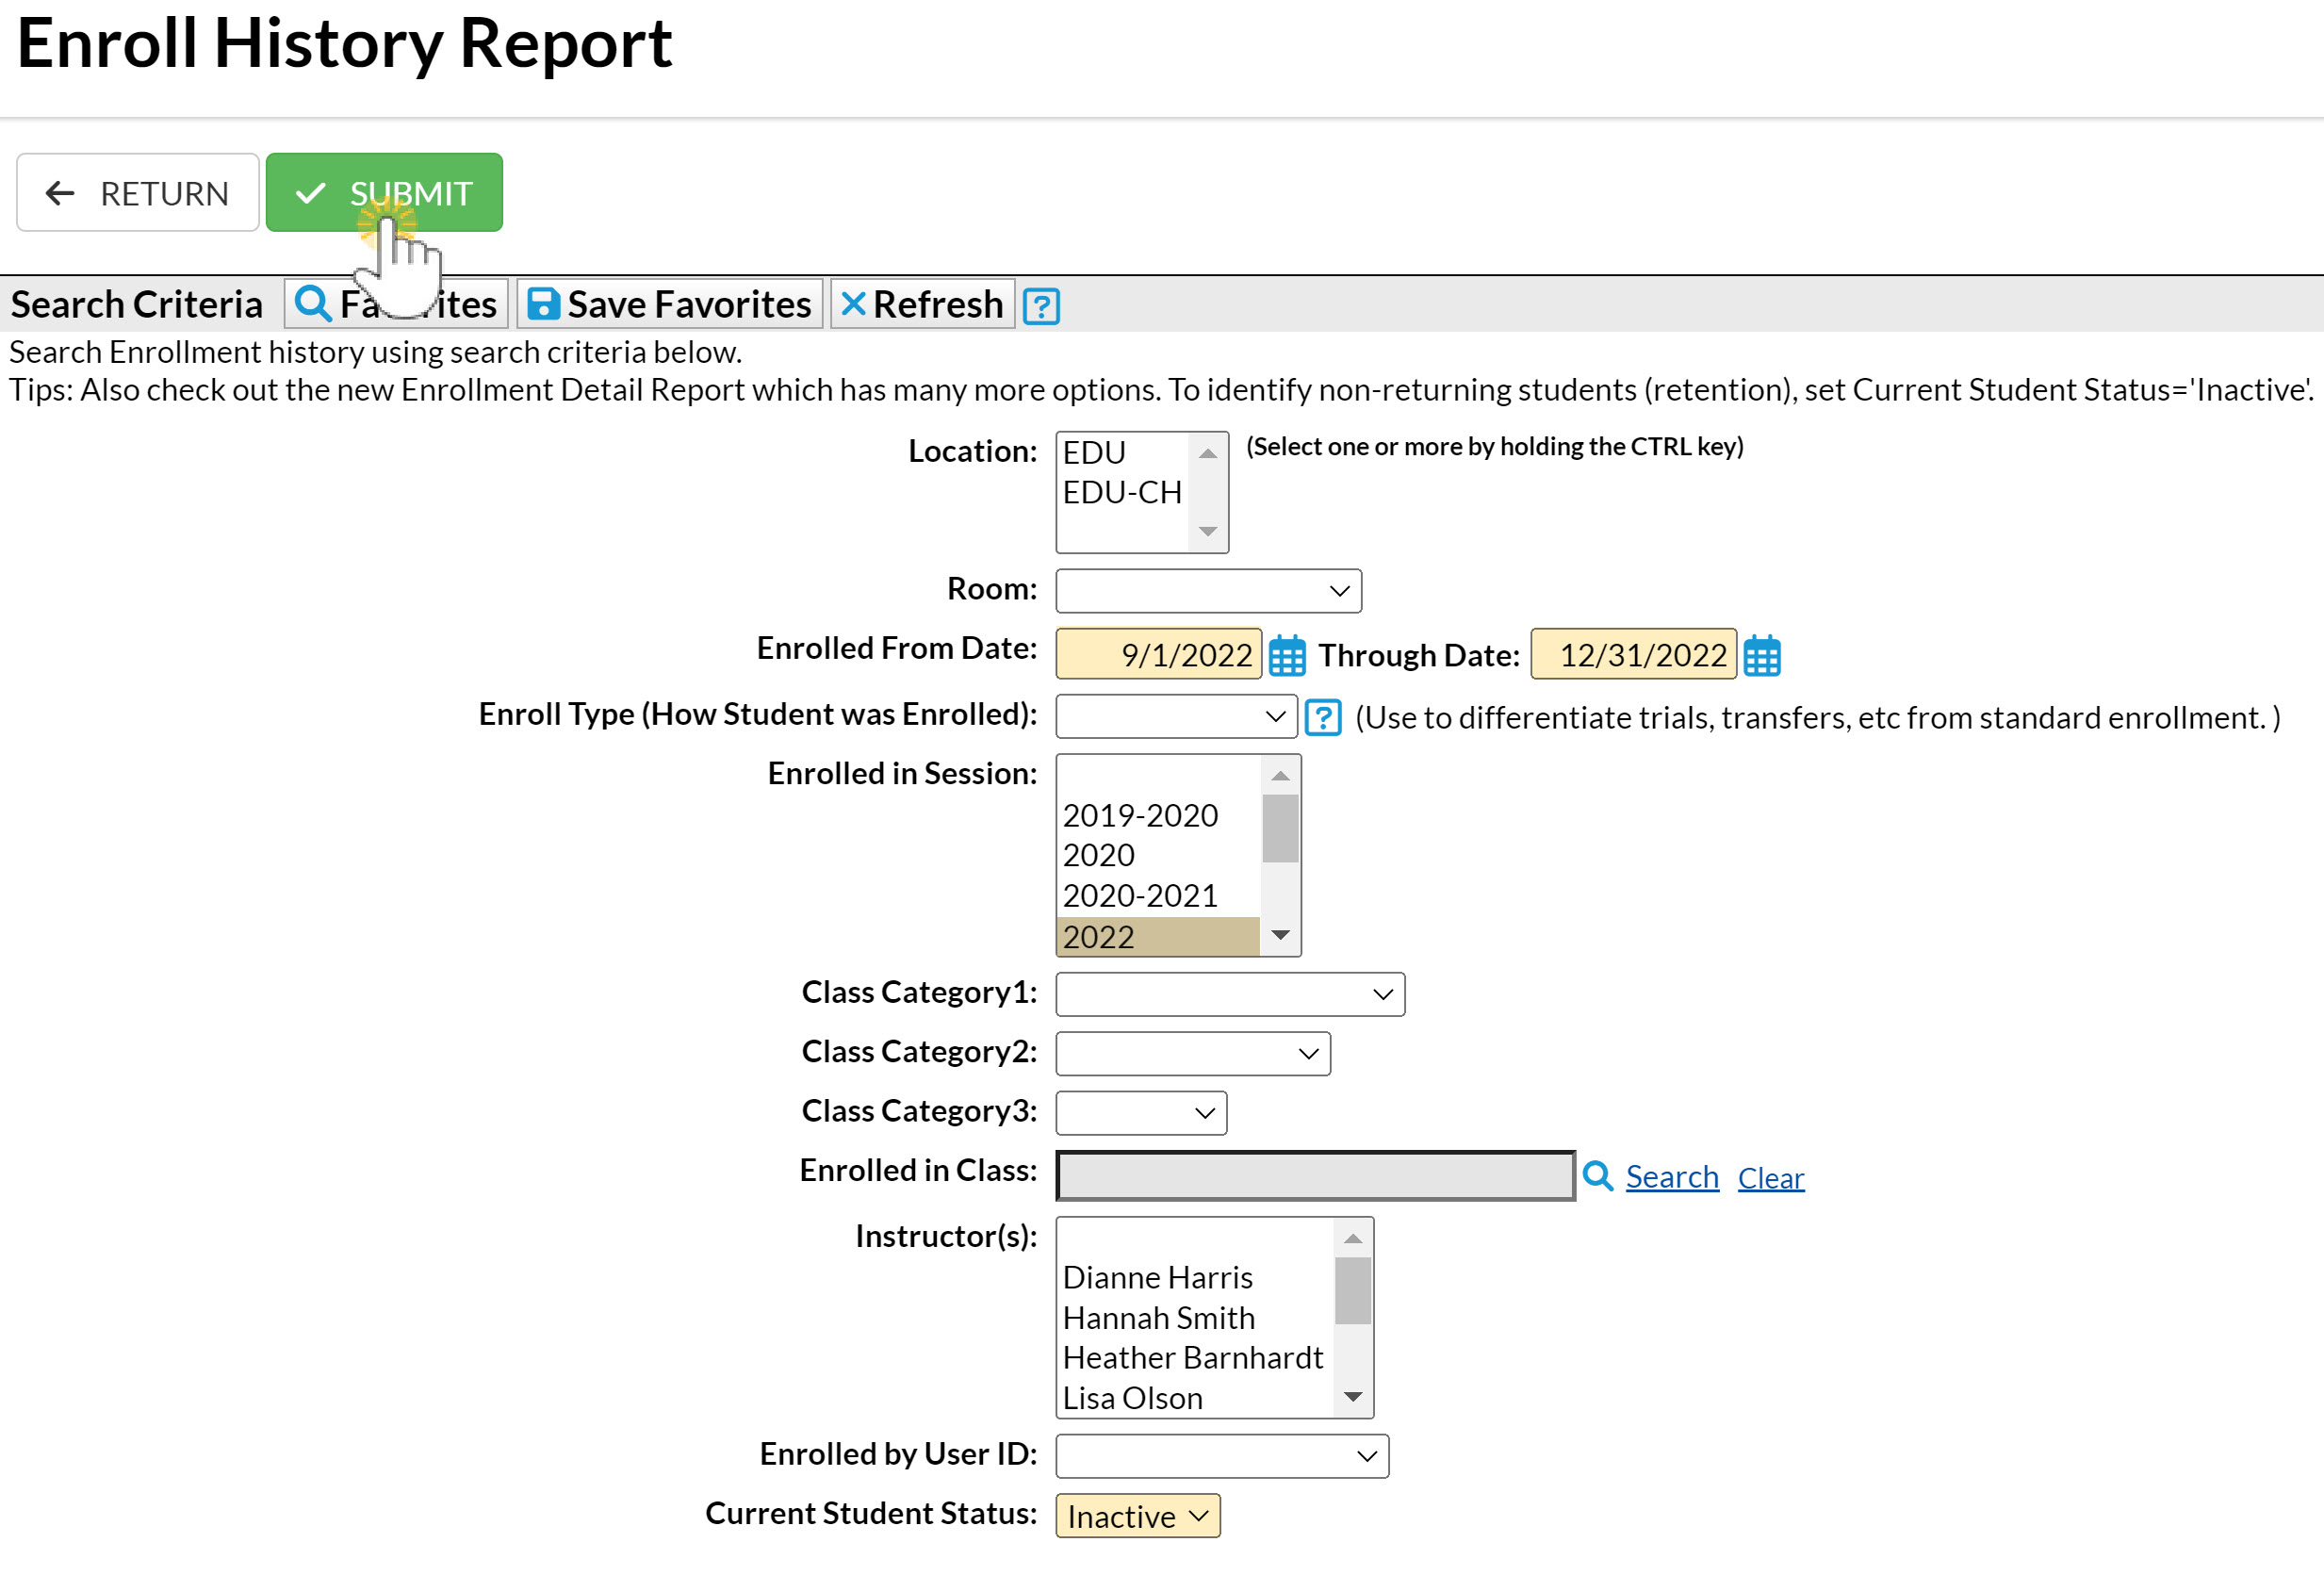The width and height of the screenshot is (2324, 1575).
Task: Select EDU-CH in Location list
Action: (x=1122, y=493)
